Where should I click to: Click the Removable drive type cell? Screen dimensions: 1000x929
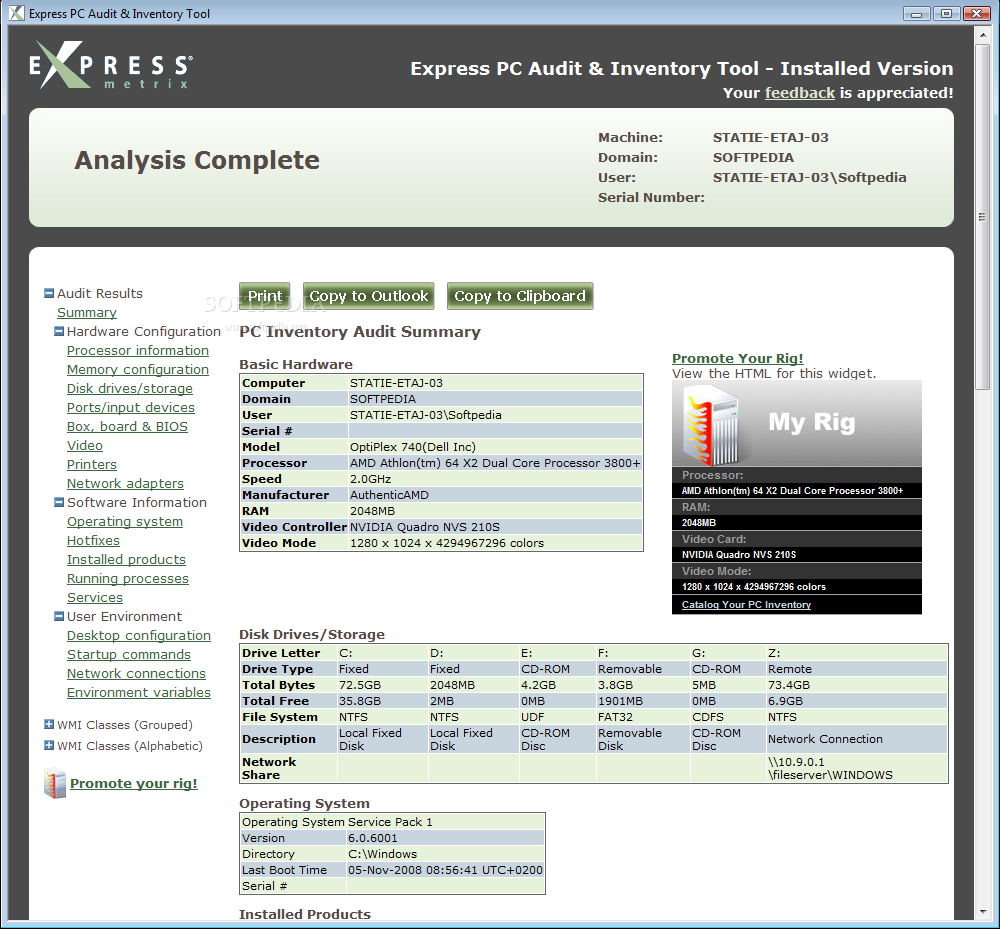[x=643, y=669]
